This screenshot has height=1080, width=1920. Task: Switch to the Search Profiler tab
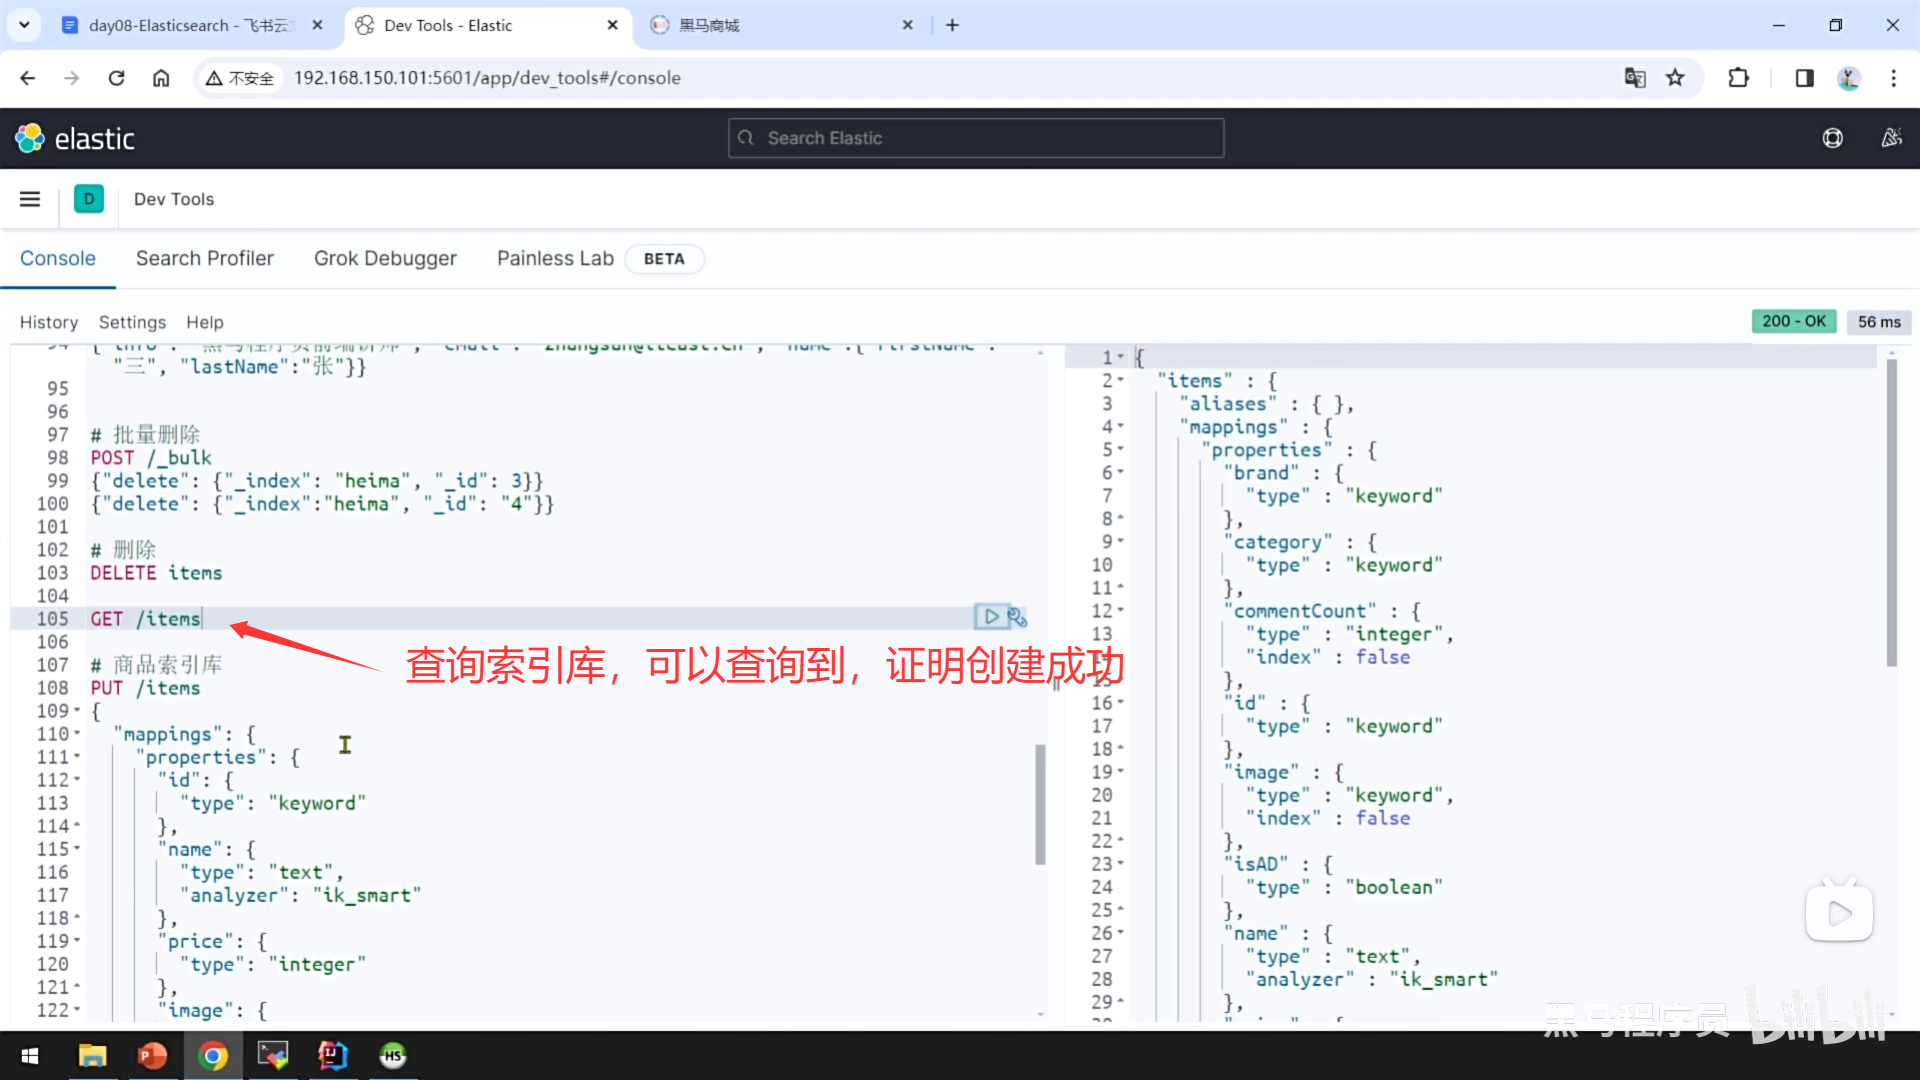(204, 258)
